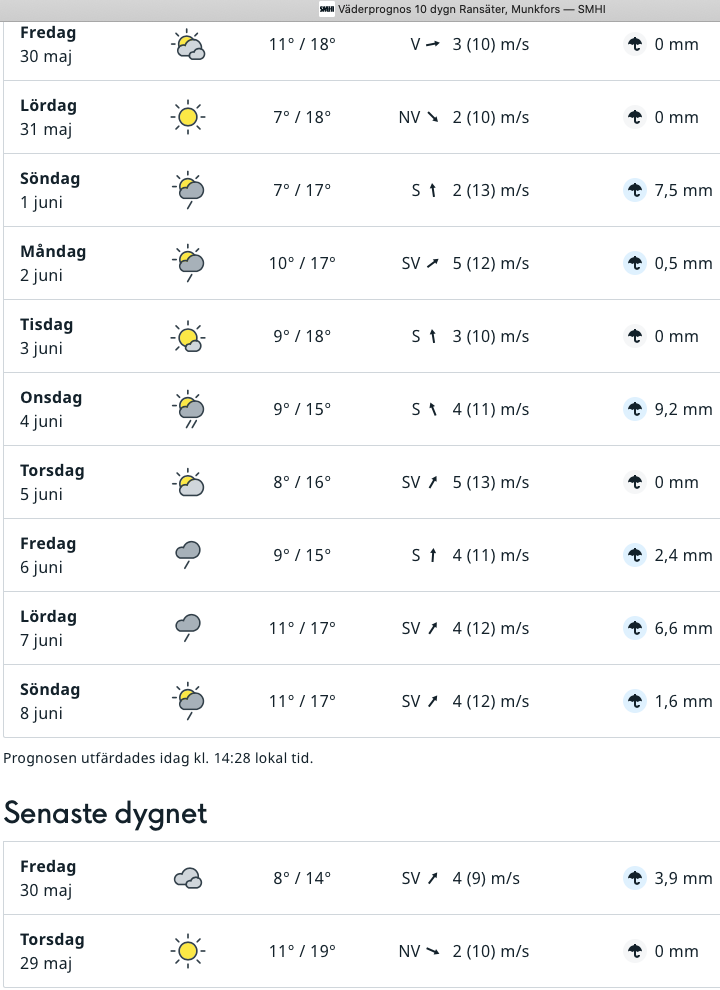Expand the Lördag 7 juni forecast row
Image resolution: width=720 pixels, height=990 pixels.
tap(361, 628)
